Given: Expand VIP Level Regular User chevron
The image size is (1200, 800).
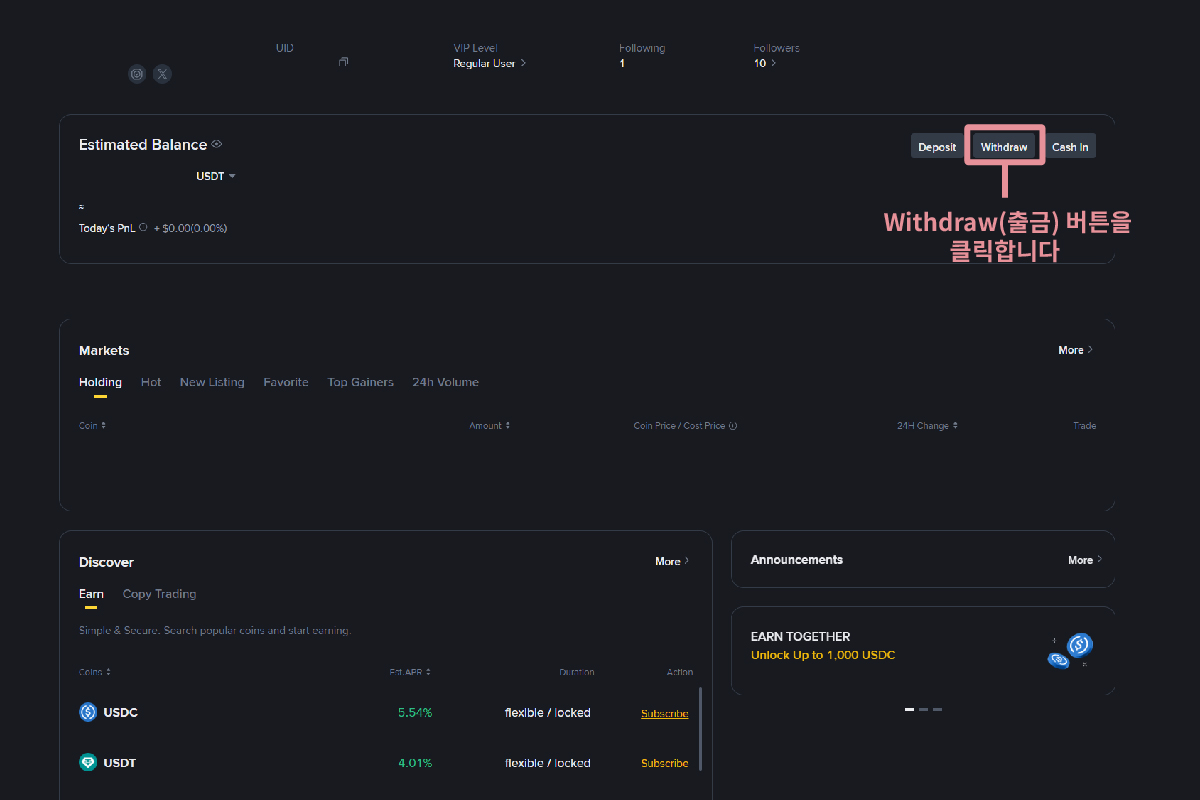Looking at the screenshot, I should pyautogui.click(x=523, y=63).
